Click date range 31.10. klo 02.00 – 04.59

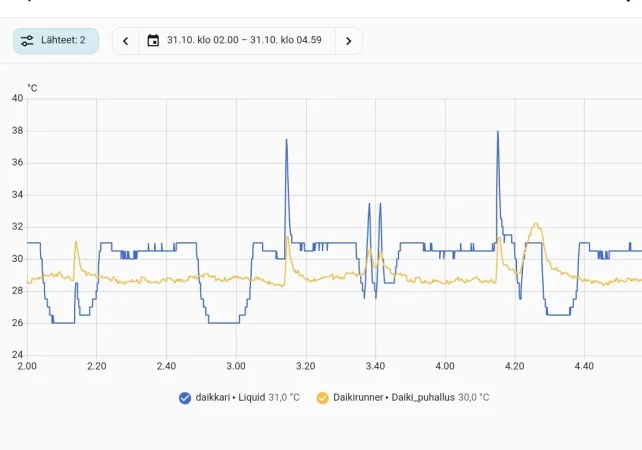[244, 40]
